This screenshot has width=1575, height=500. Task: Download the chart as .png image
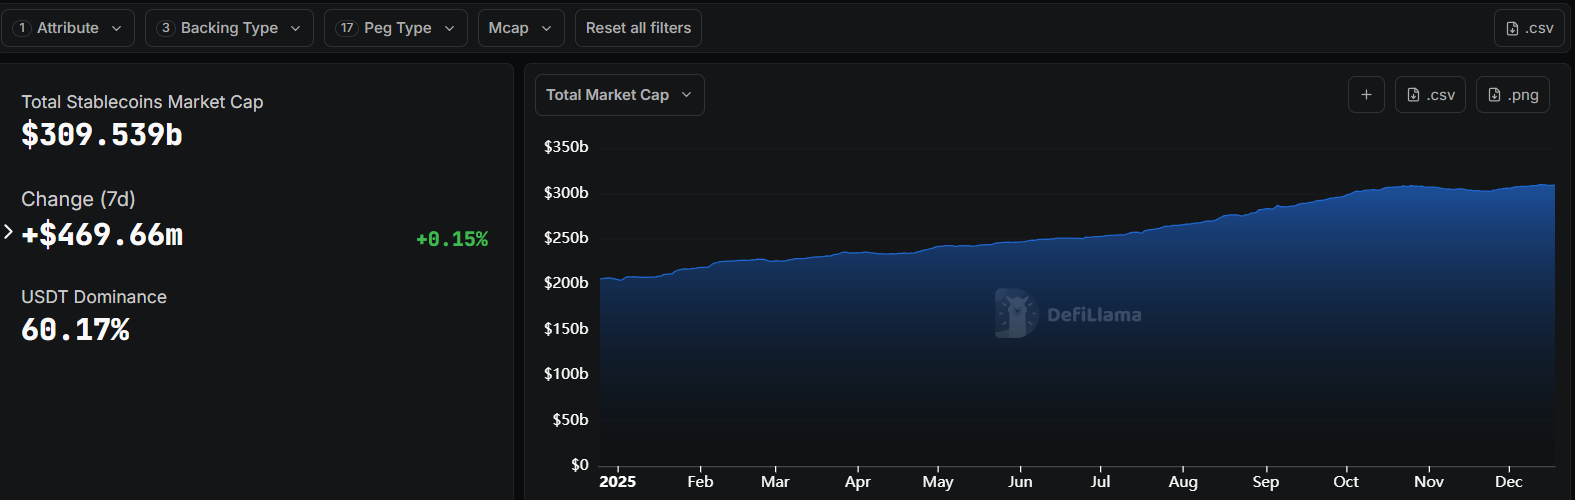[1512, 95]
